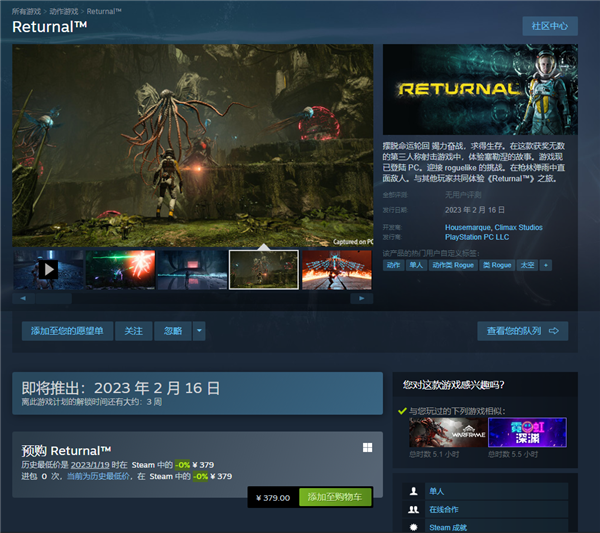Open the 社区中心 community hub
The width and height of the screenshot is (600, 533).
click(550, 26)
